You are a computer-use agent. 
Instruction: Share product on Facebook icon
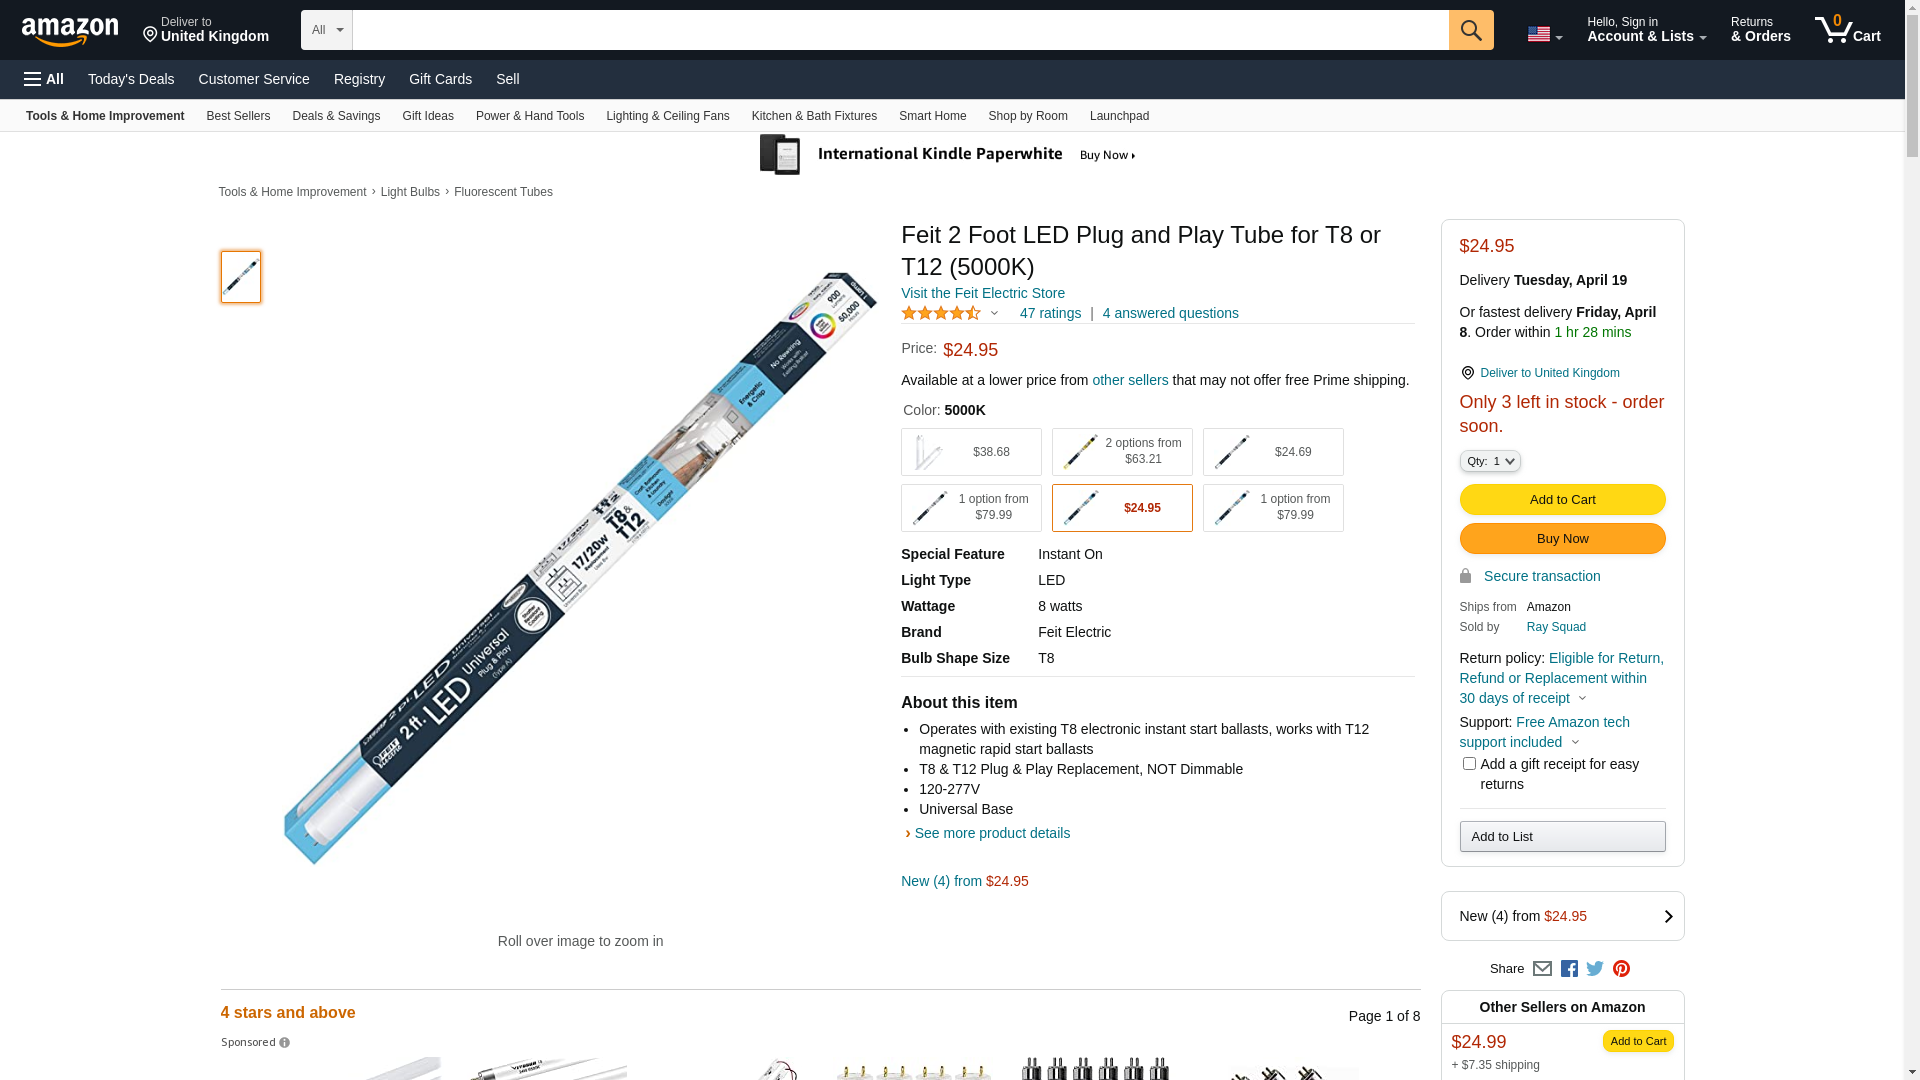point(1569,968)
